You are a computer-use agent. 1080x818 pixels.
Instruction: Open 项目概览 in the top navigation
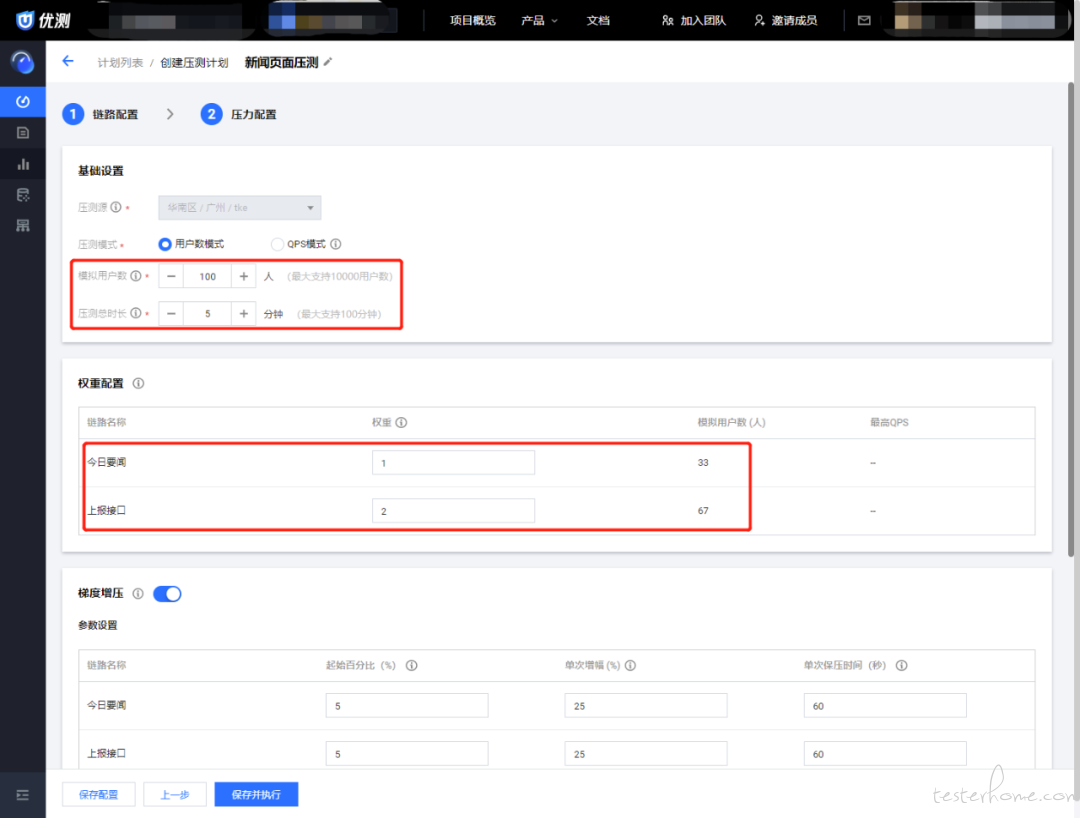472,20
